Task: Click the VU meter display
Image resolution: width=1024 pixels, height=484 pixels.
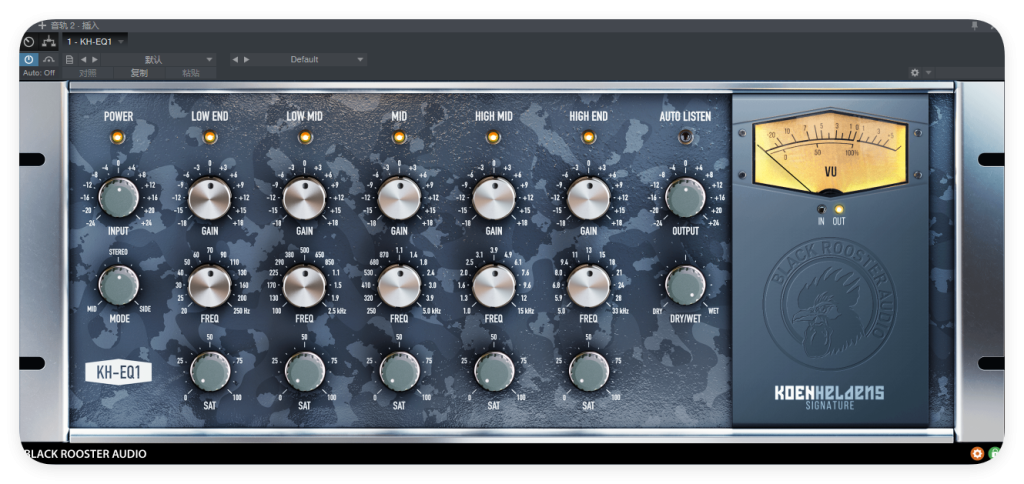Action: [830, 153]
